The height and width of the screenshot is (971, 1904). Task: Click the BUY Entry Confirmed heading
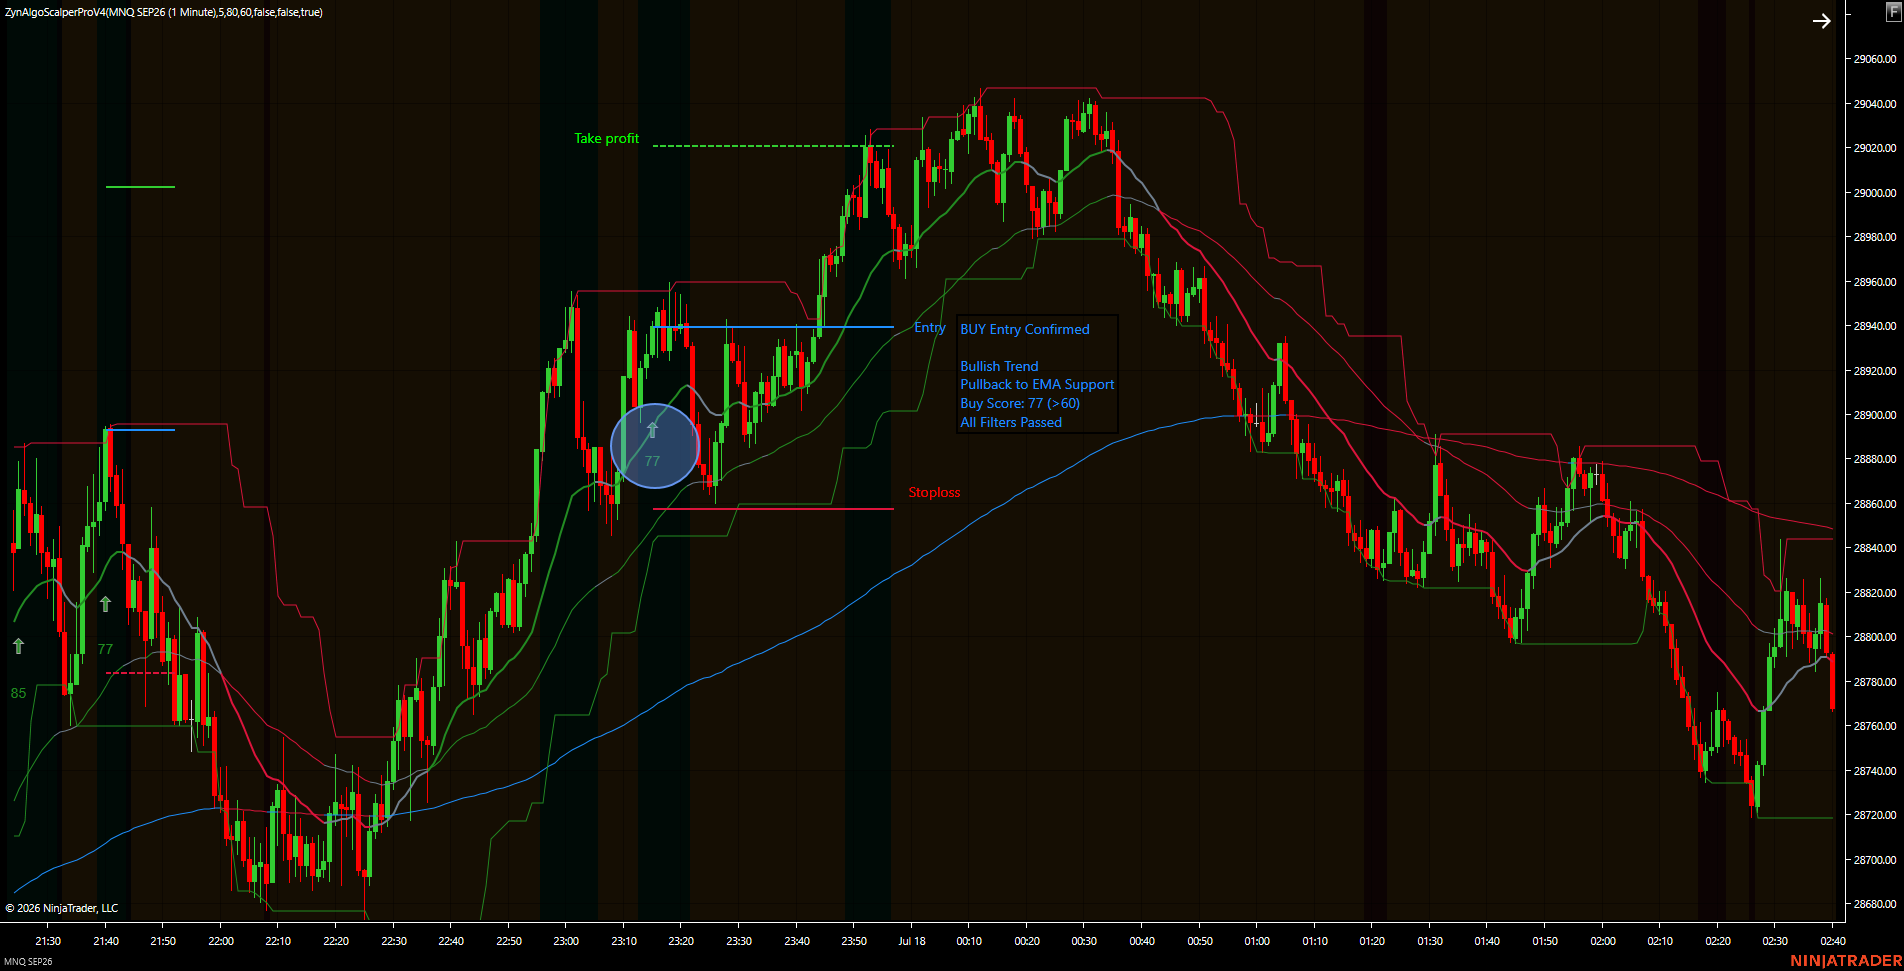pos(1024,329)
